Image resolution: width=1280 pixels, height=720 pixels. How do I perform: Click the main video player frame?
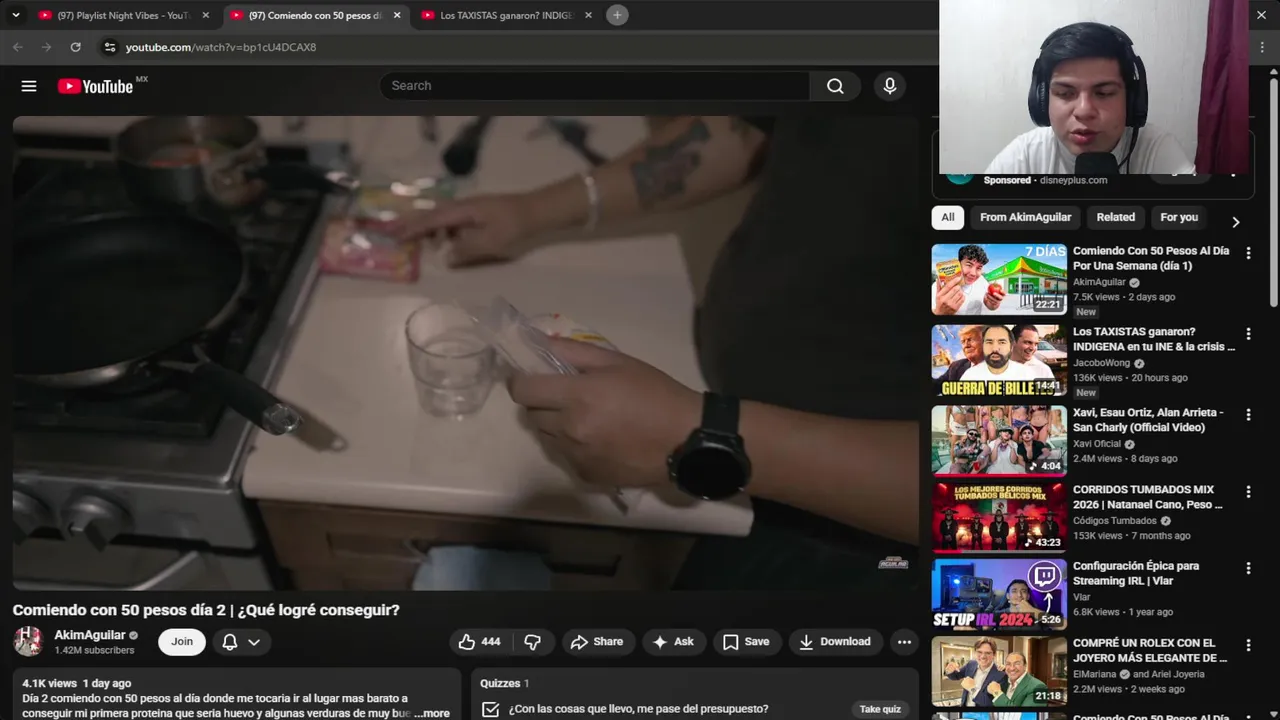465,353
